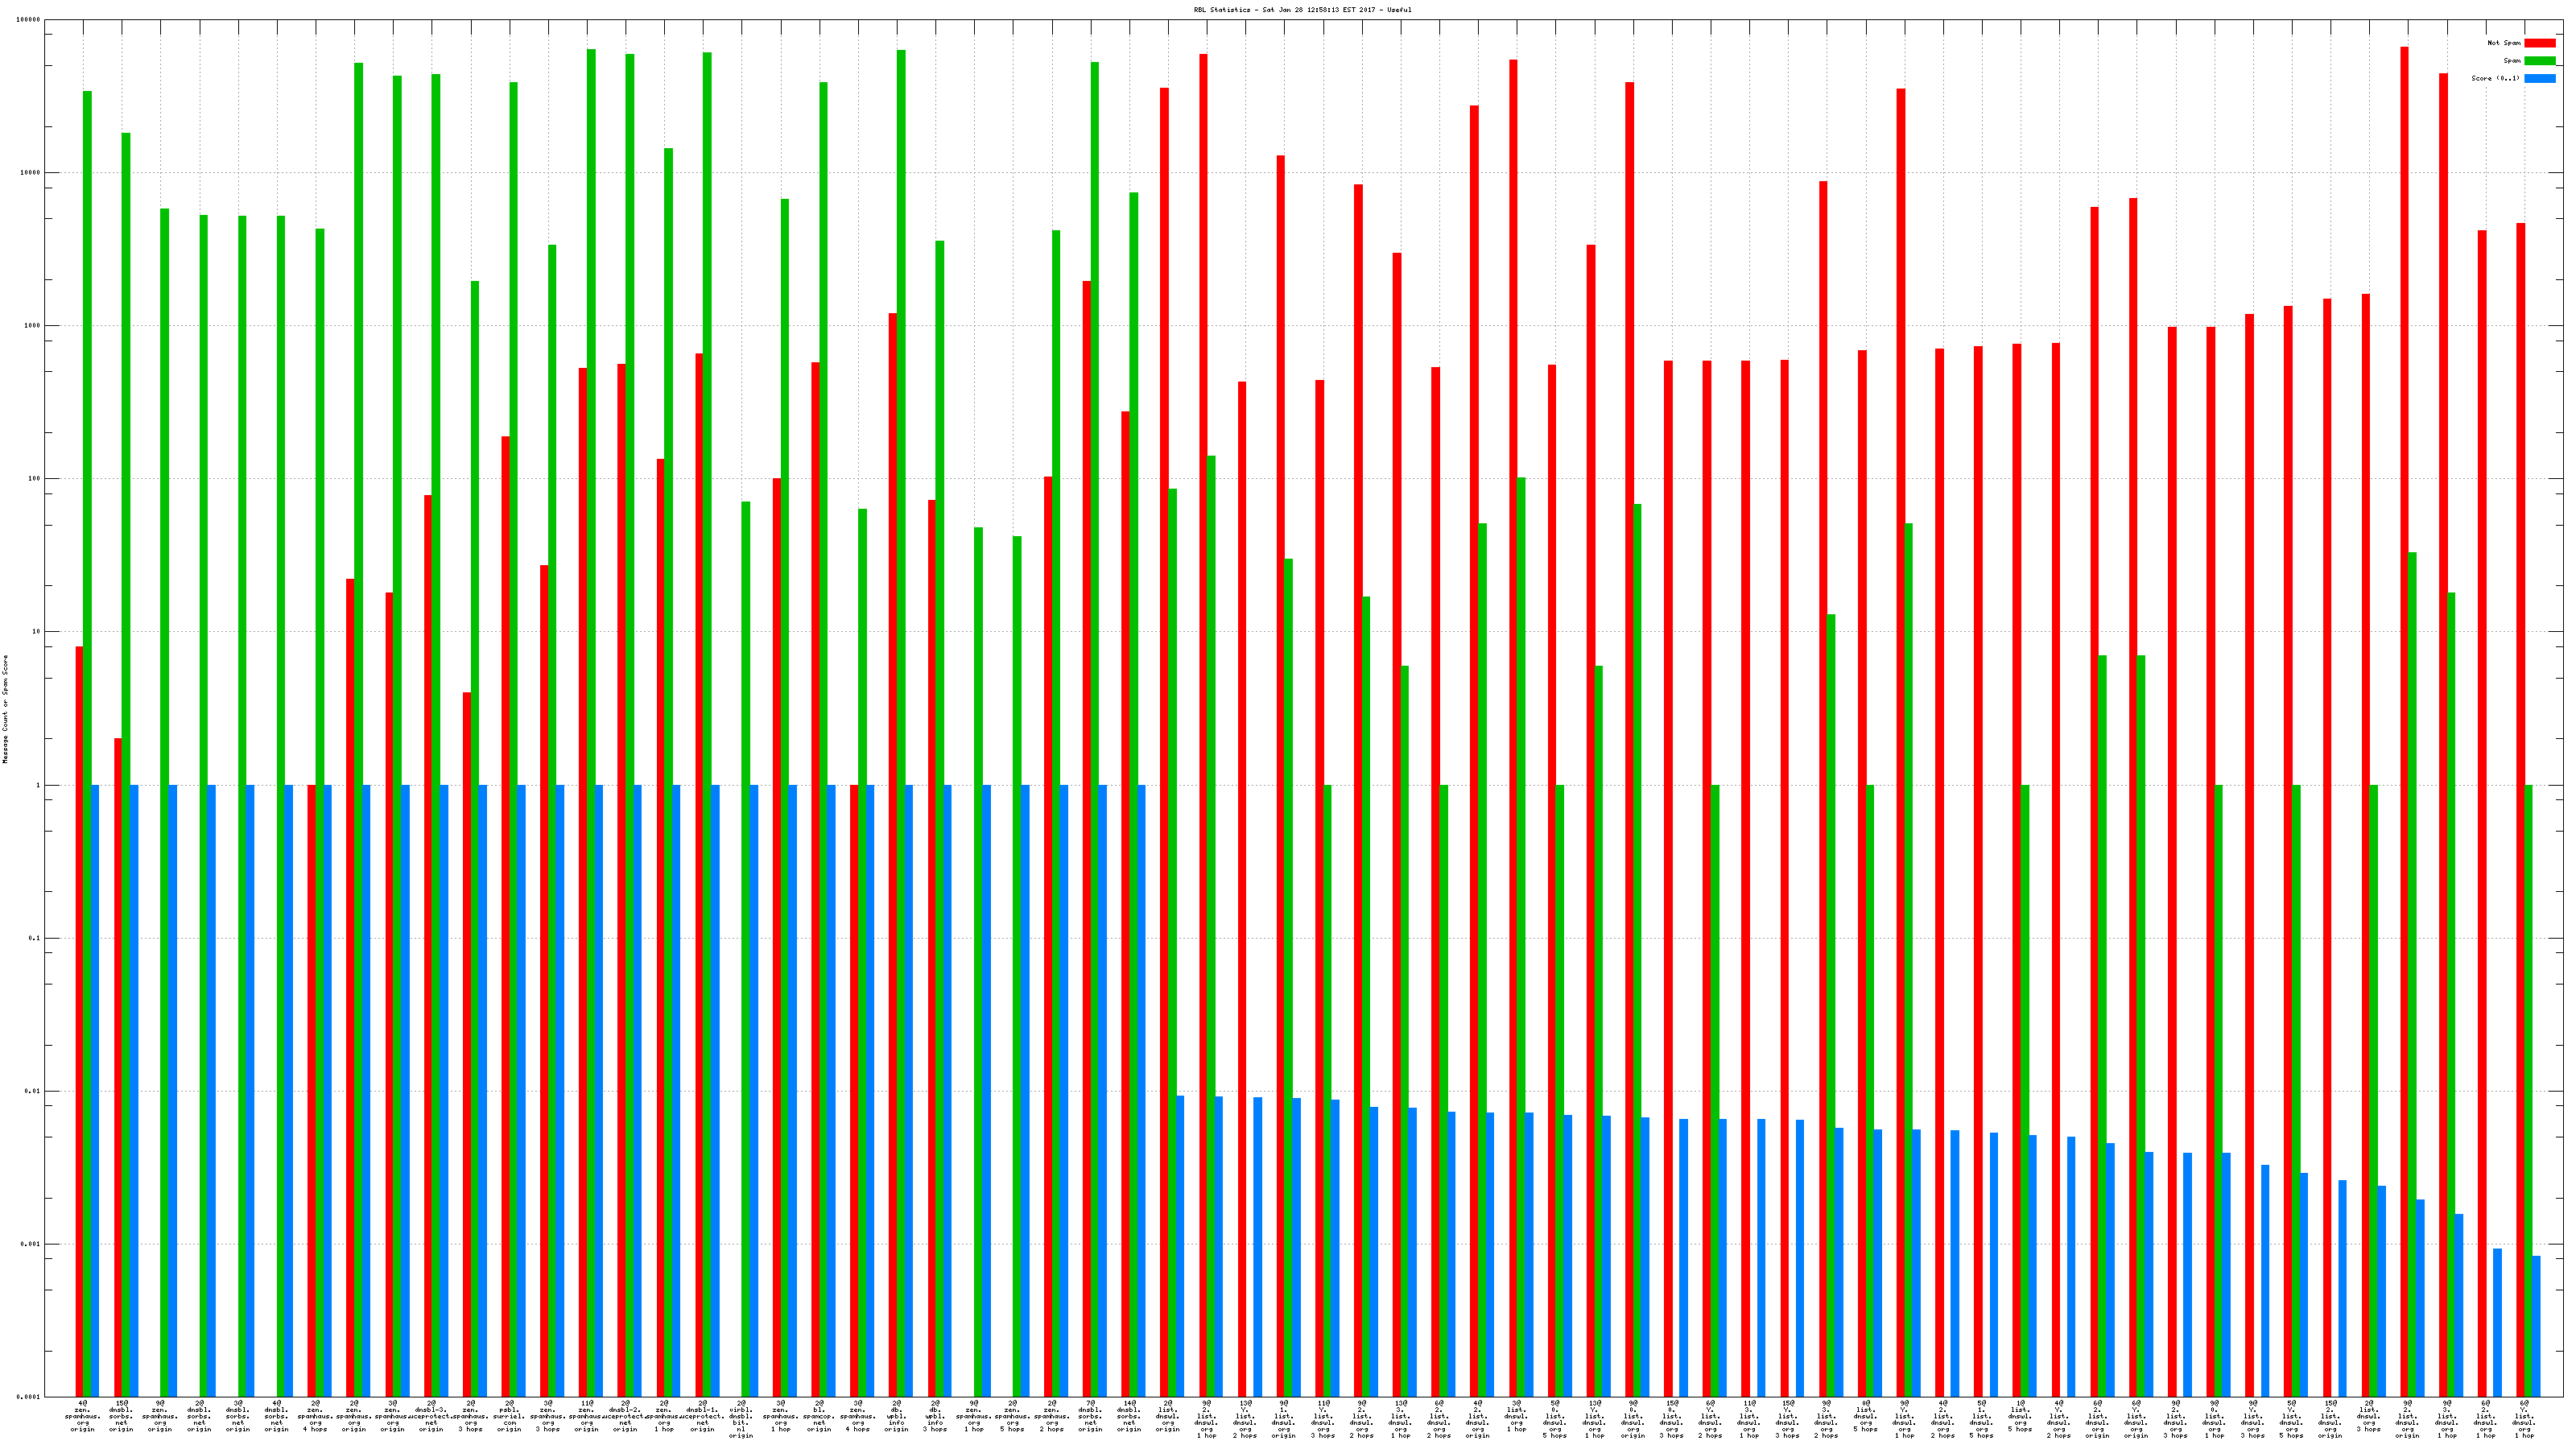The height and width of the screenshot is (1449, 2576).
Task: Click the dnsbl-3.uceprotect.net origin x-axis label
Action: point(431,1416)
